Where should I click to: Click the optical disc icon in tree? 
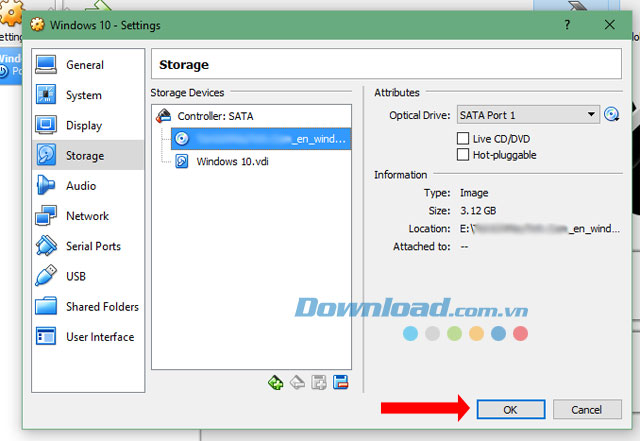pyautogui.click(x=182, y=139)
